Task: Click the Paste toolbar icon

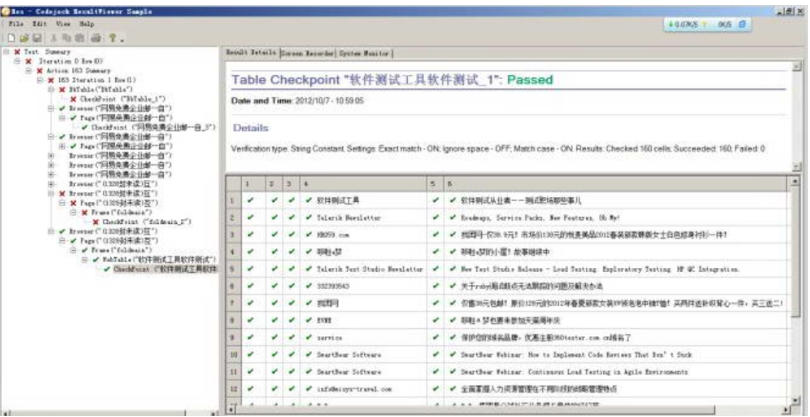Action: click(x=78, y=37)
